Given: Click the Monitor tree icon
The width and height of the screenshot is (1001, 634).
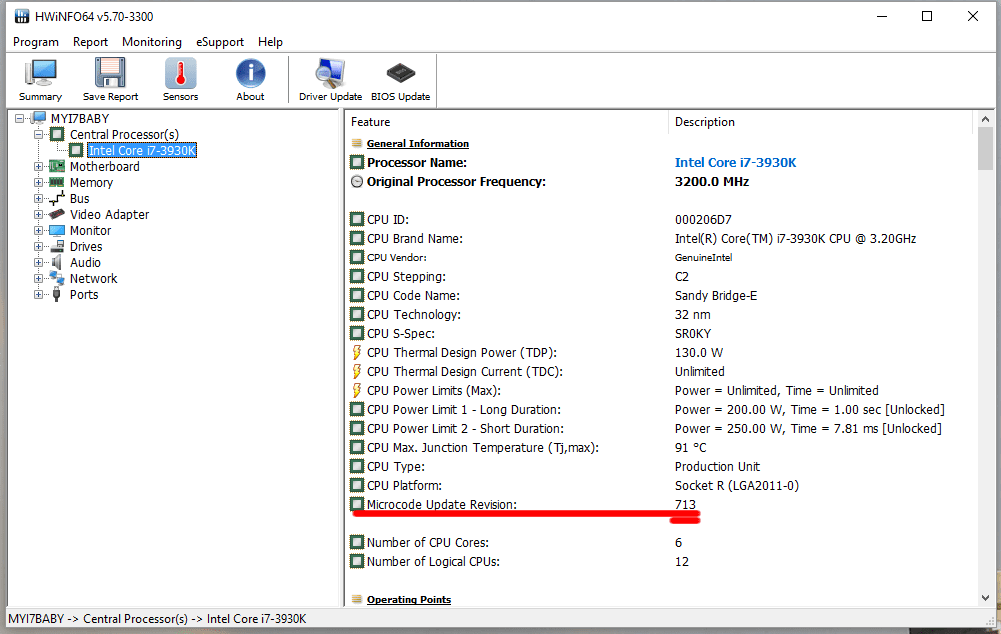Looking at the screenshot, I should tap(57, 230).
